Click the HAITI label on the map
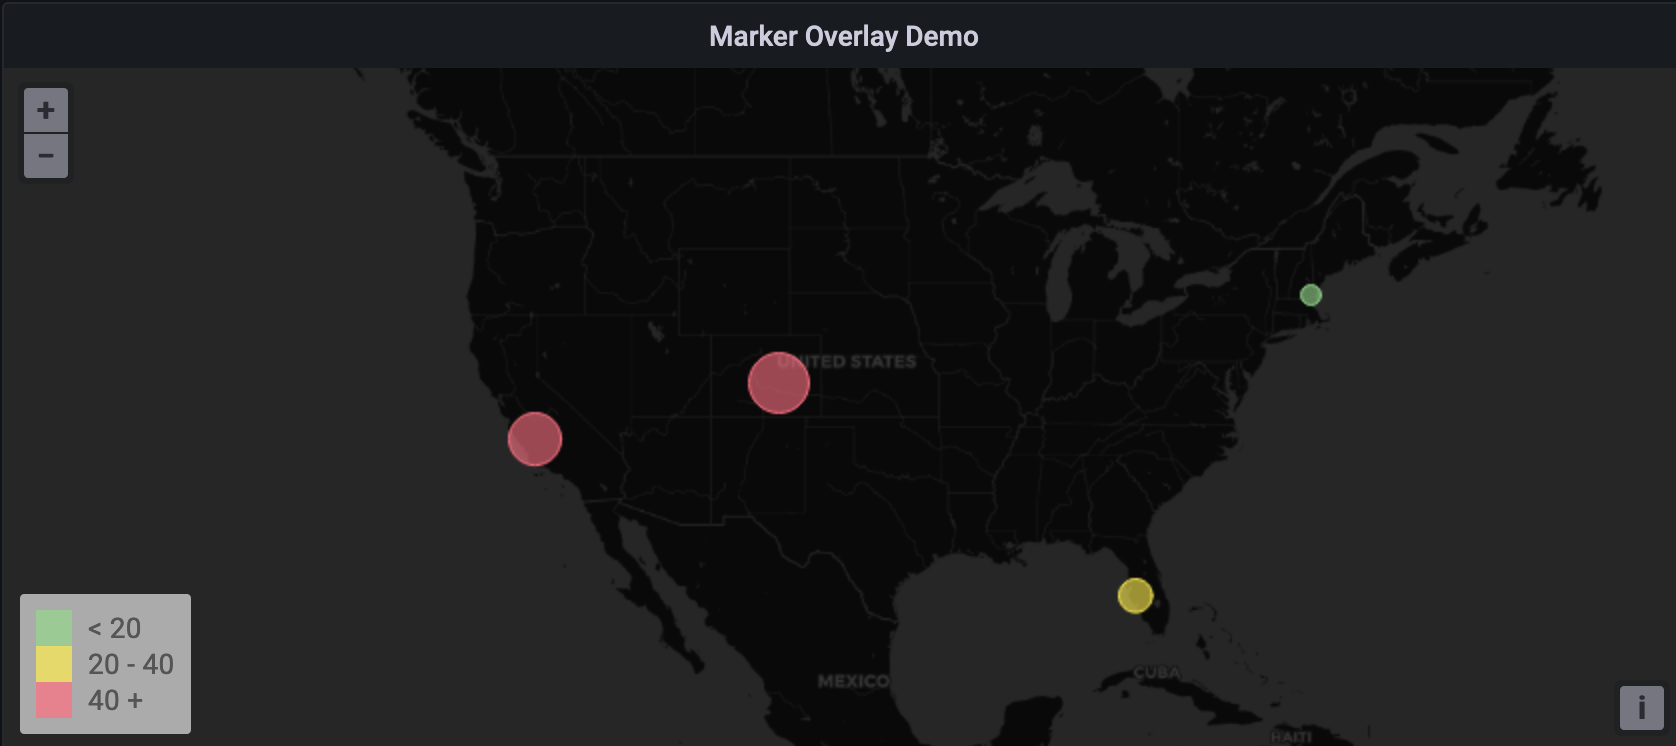This screenshot has width=1676, height=746. [1290, 737]
